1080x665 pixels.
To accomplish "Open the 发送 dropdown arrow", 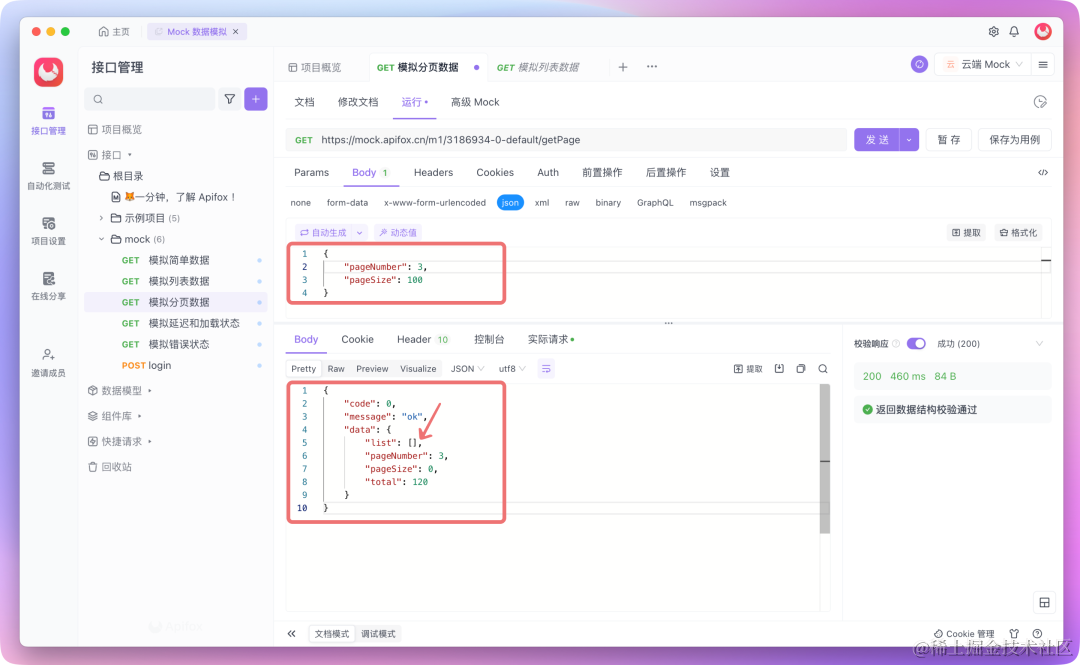I will pyautogui.click(x=909, y=140).
